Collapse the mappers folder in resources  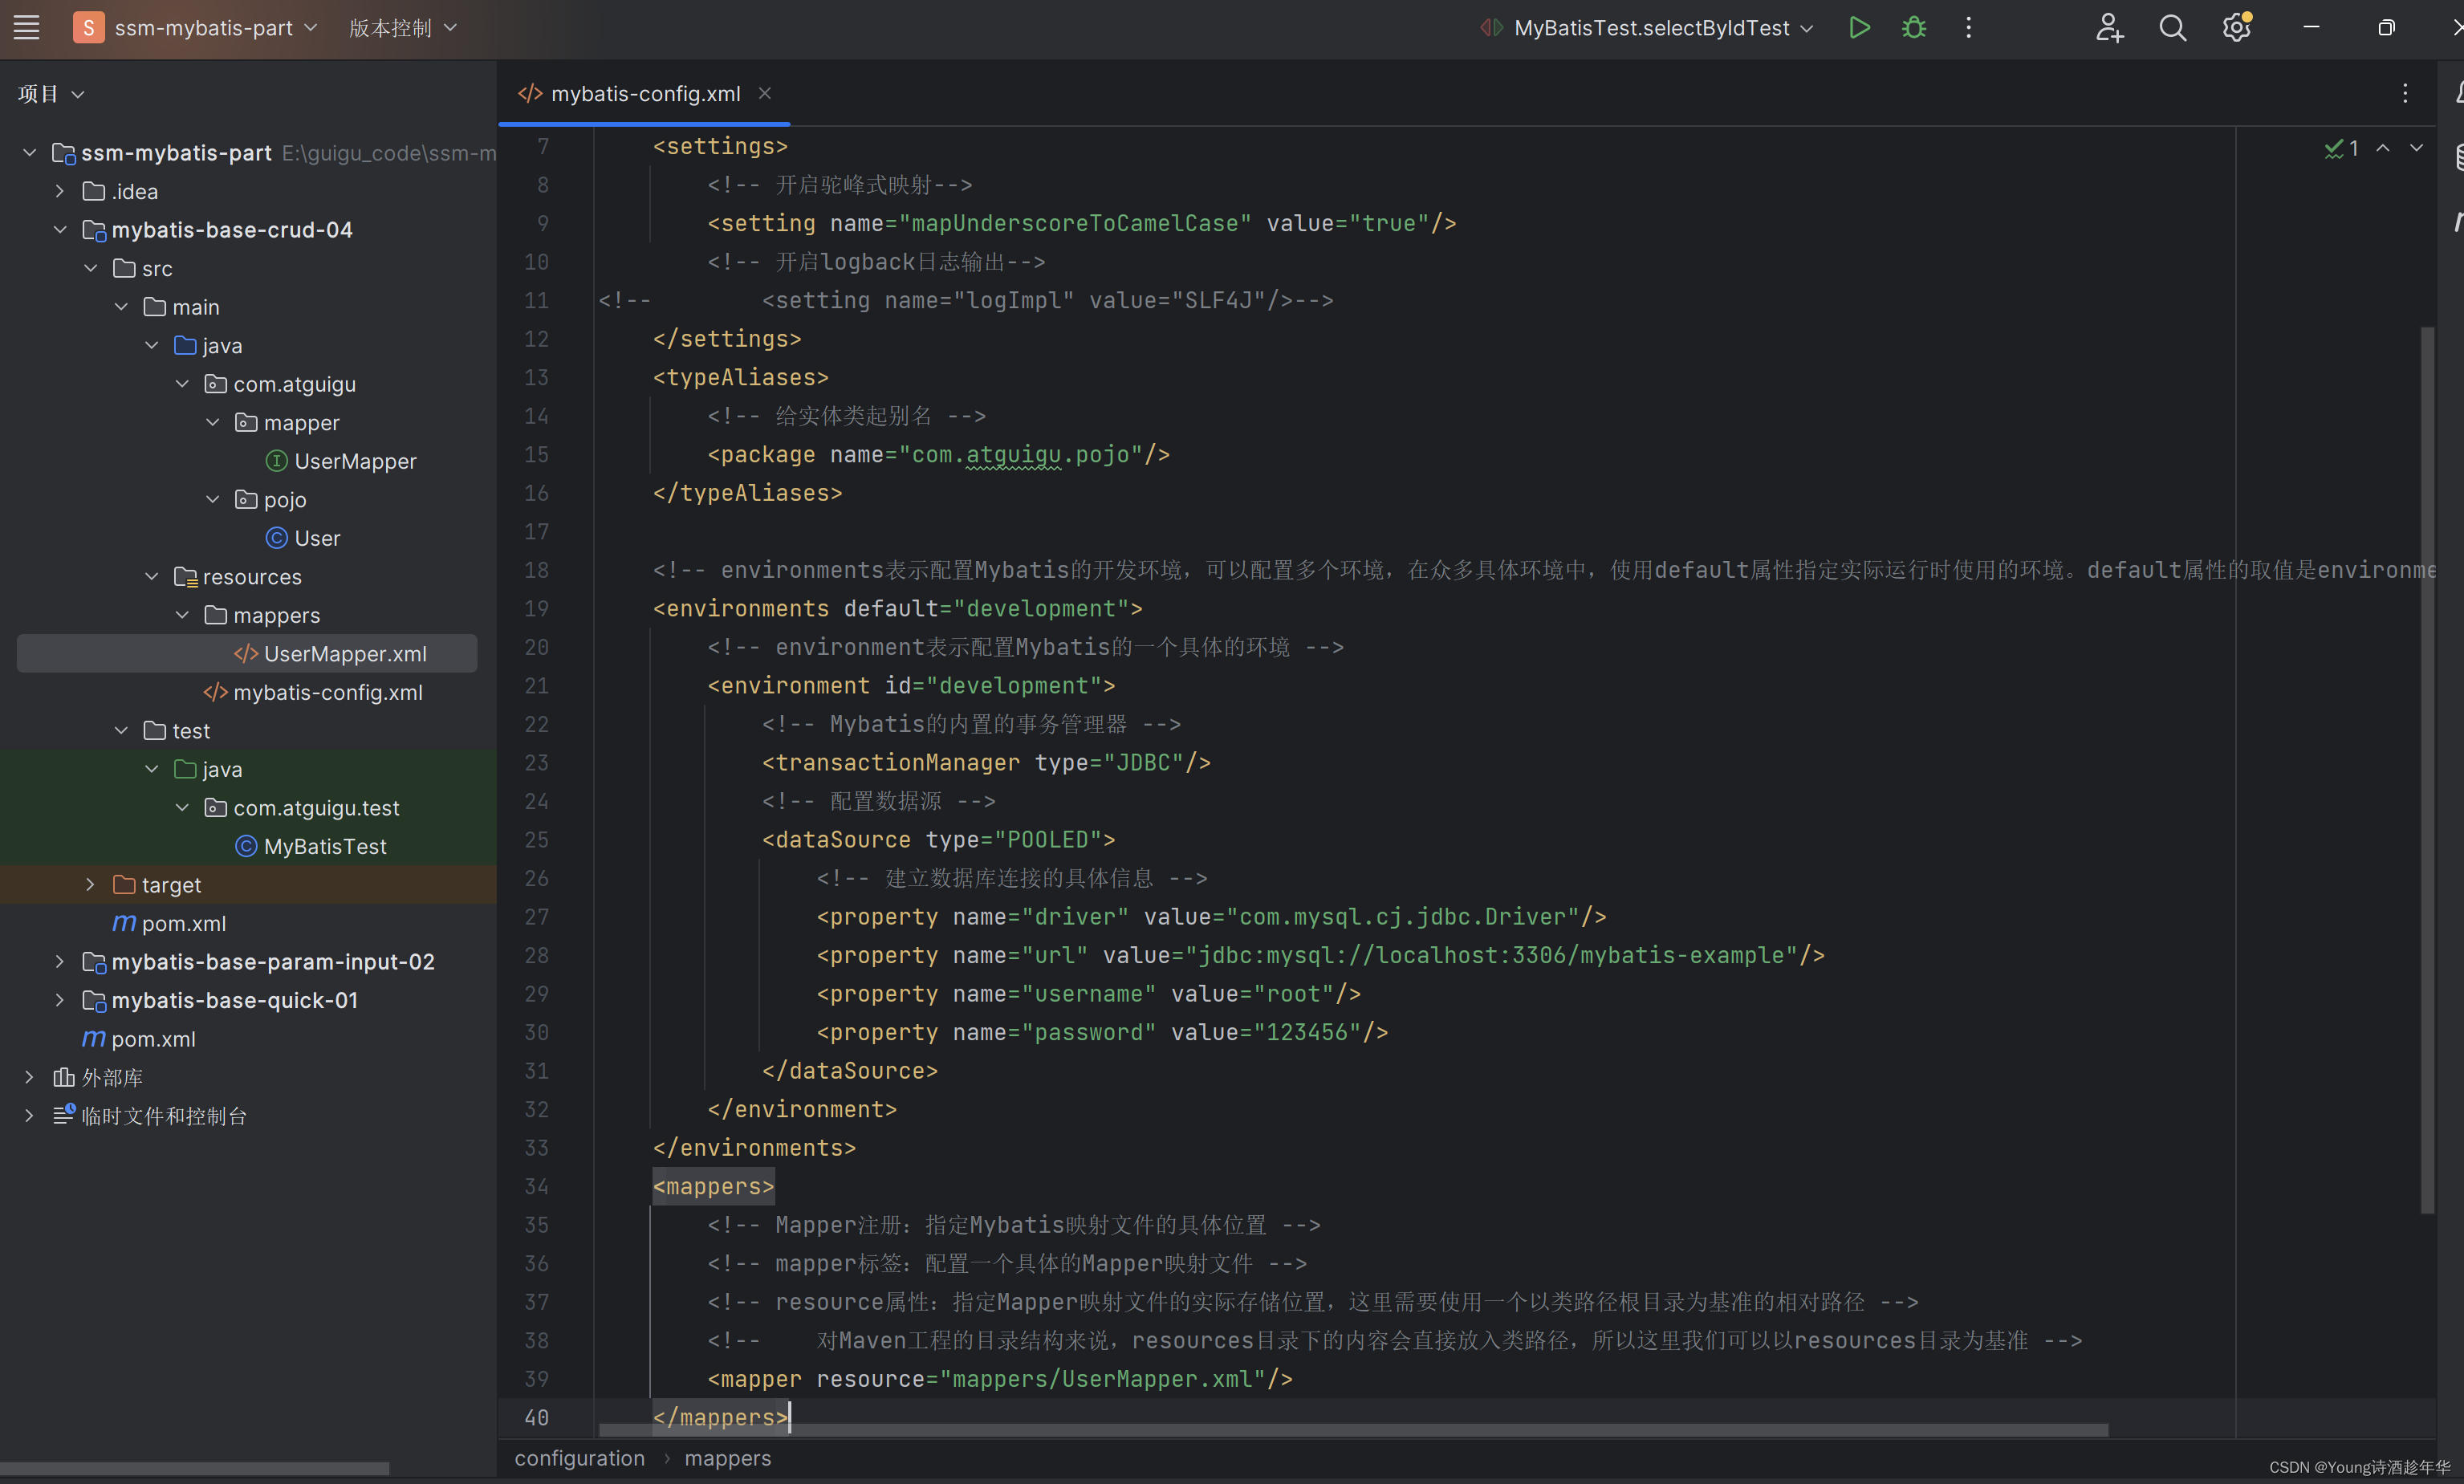click(183, 615)
